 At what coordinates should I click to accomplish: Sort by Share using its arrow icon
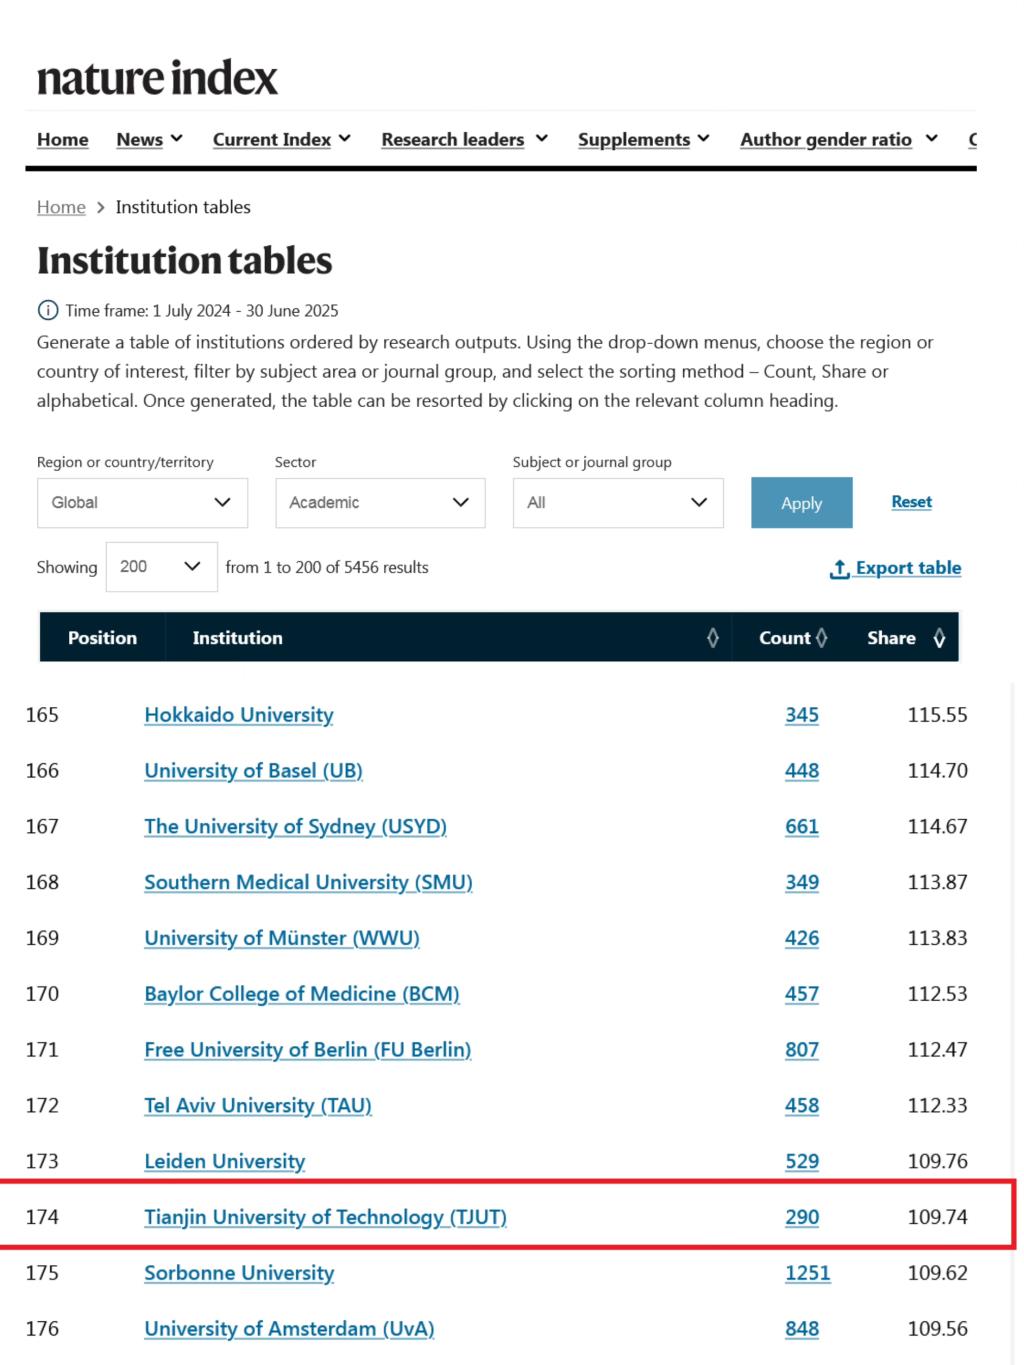point(939,638)
